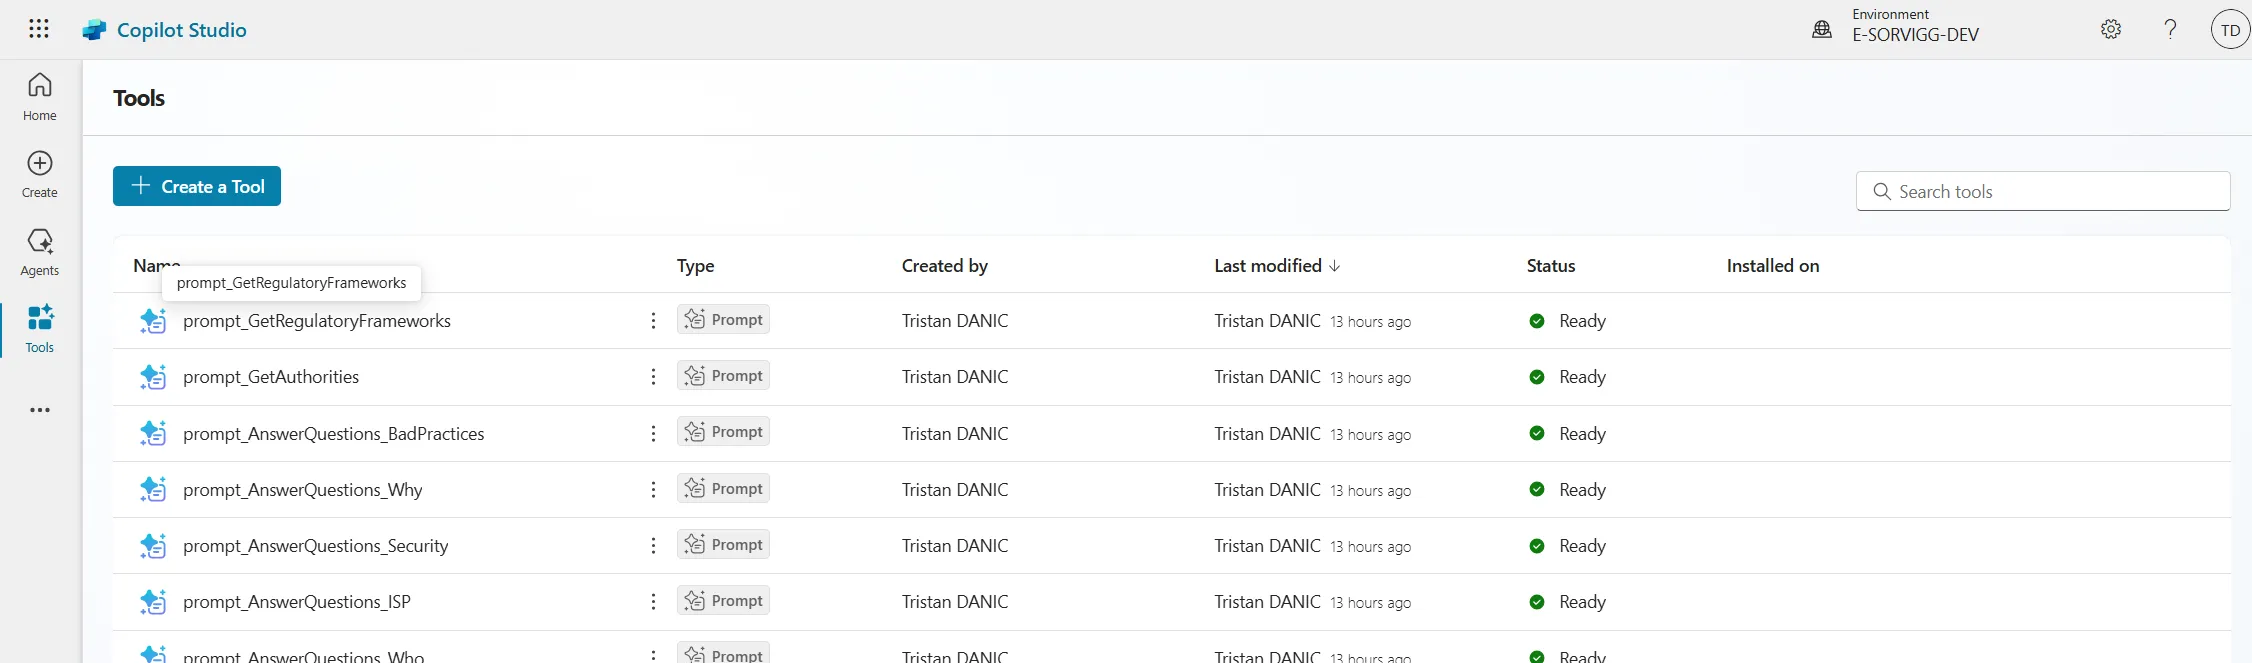Click the Ready status icon for prompt_GetAuthorities
The width and height of the screenshot is (2252, 663).
point(1537,377)
